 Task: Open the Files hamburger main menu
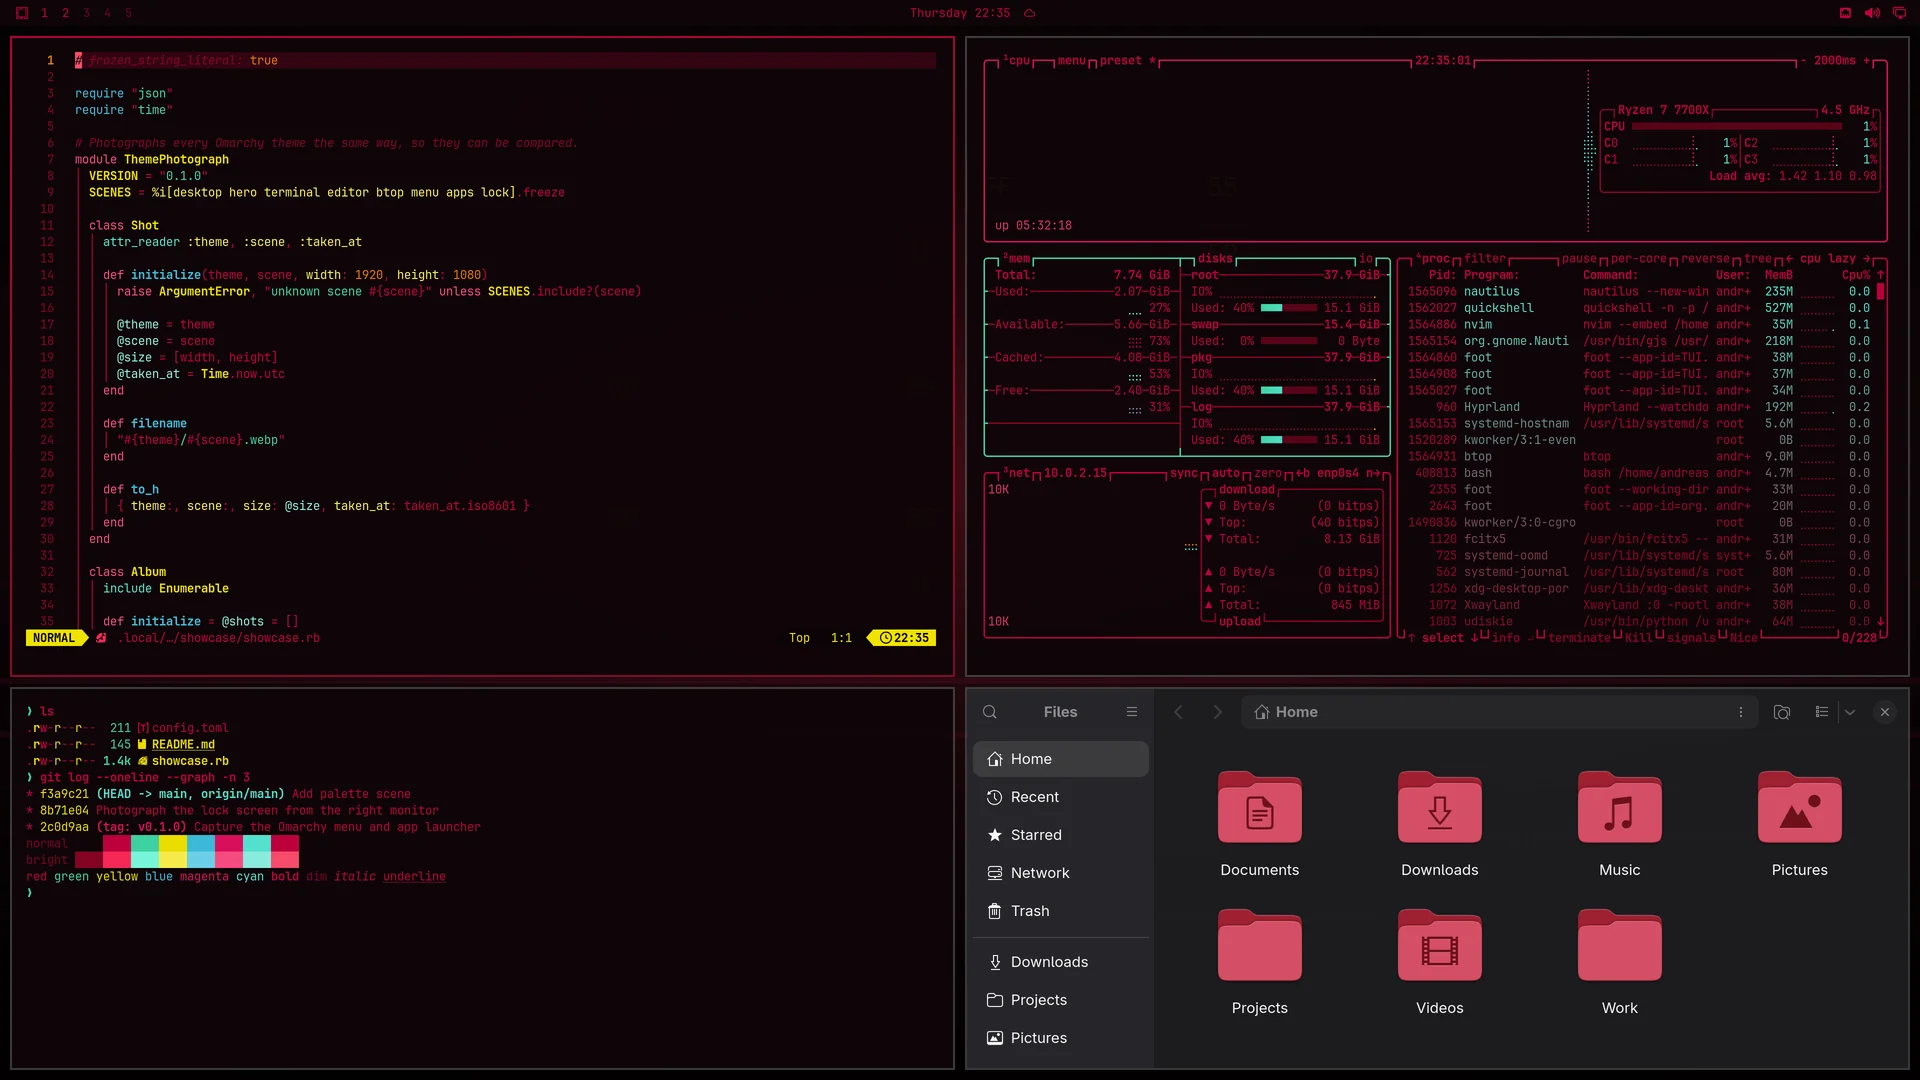1132,712
